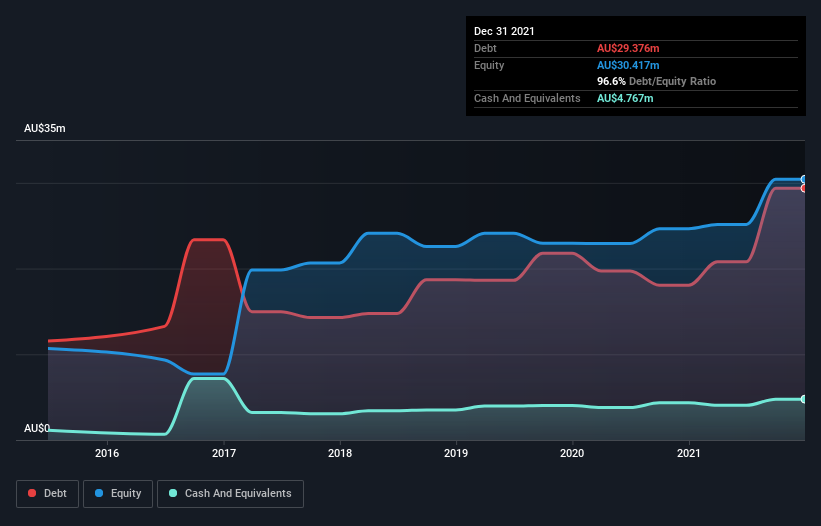This screenshot has width=821, height=526.
Task: Toggle the Equity series legend button
Action: click(118, 494)
